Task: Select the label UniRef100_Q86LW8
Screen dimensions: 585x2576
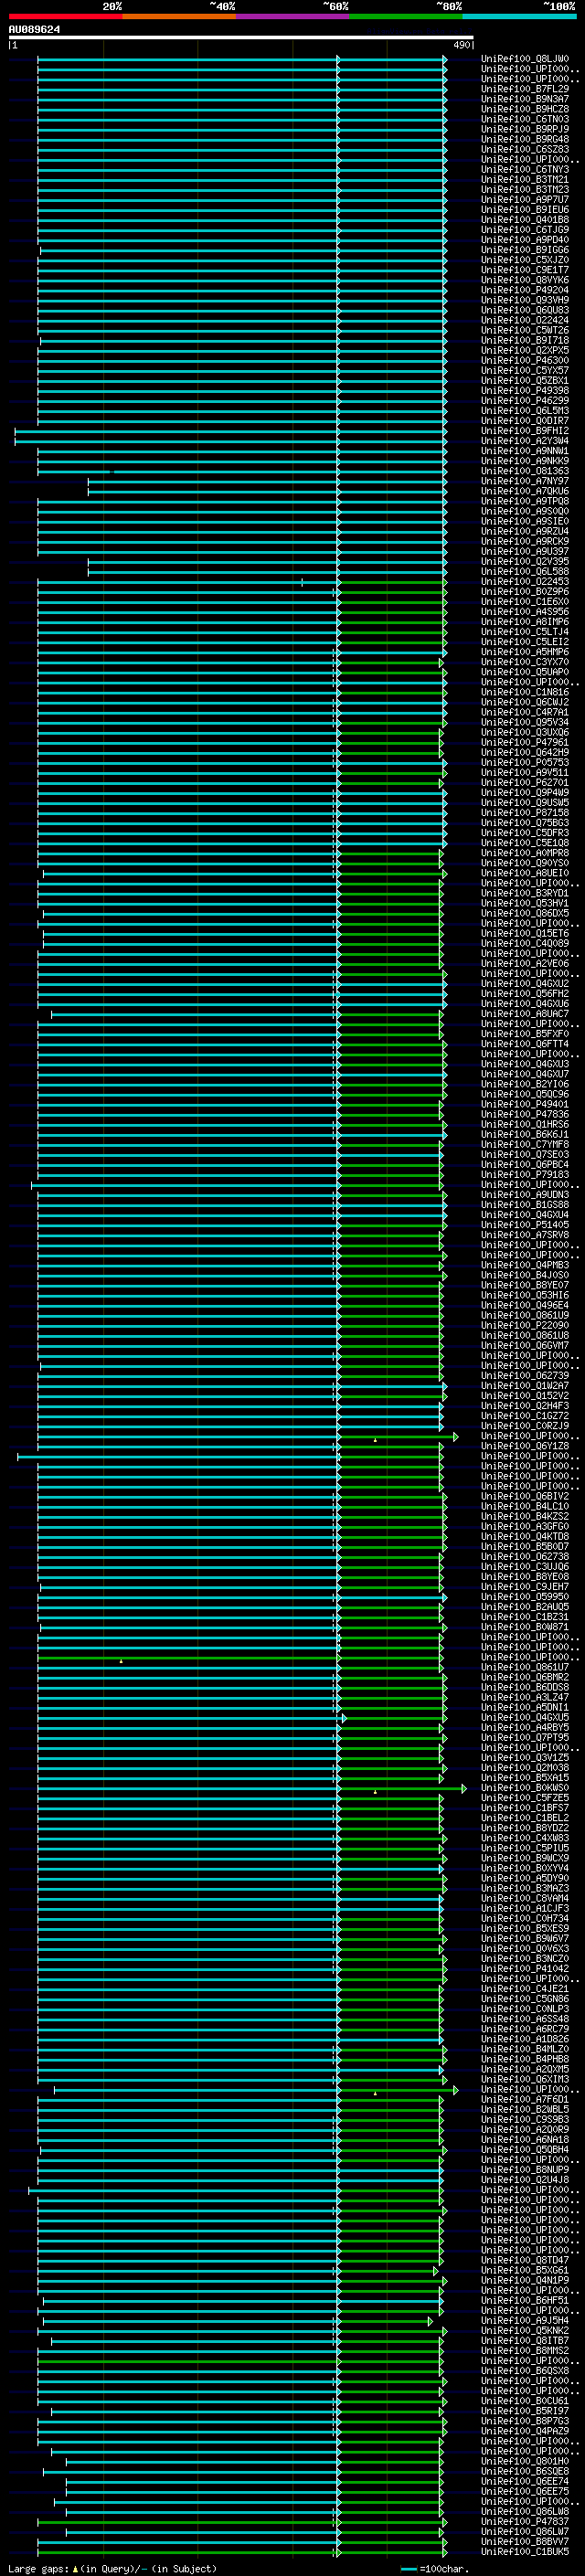Action: 524,2511
